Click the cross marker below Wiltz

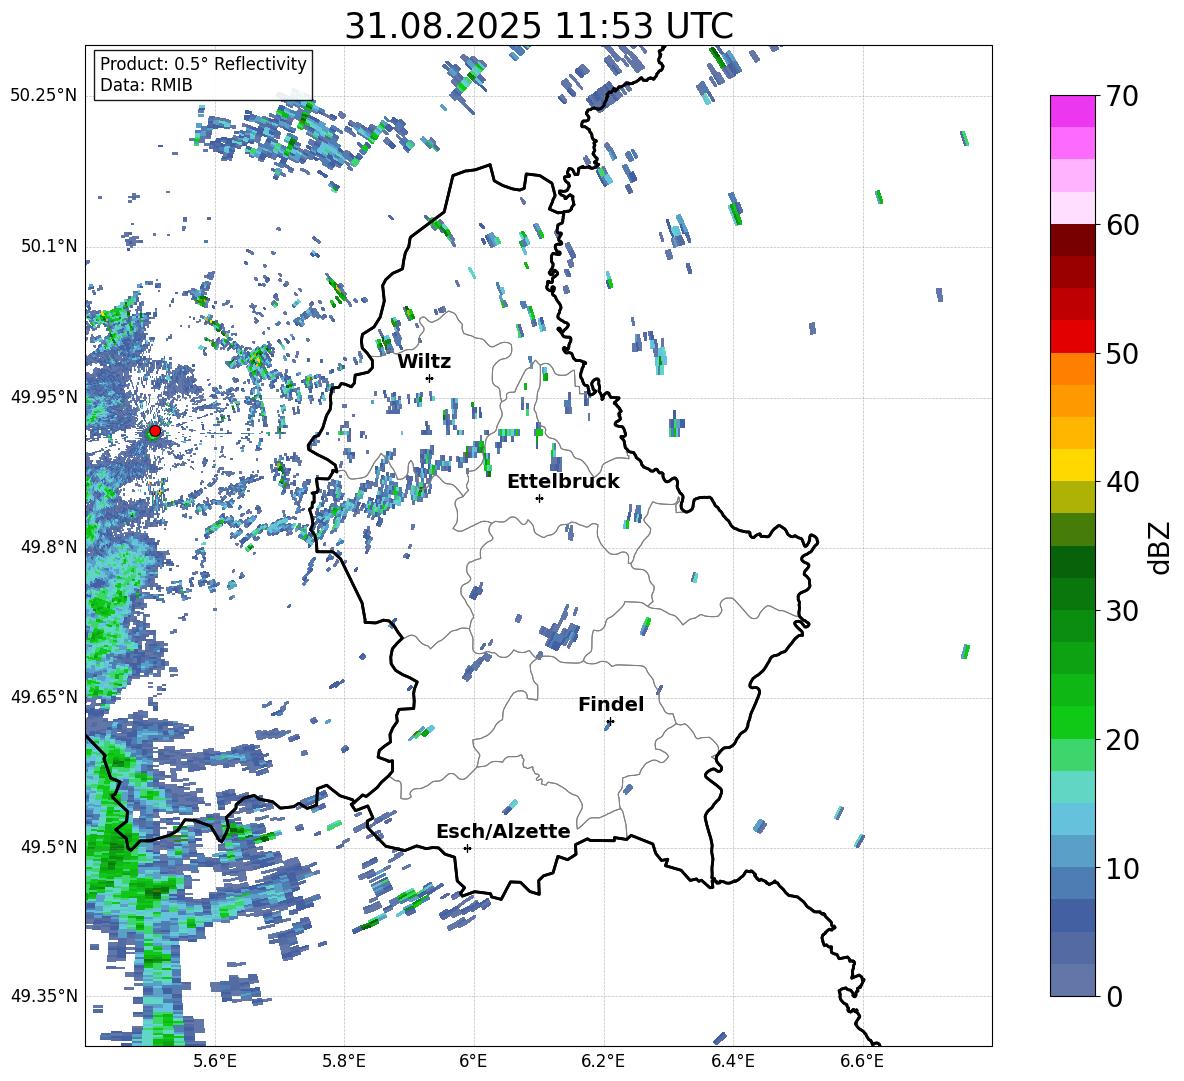430,378
